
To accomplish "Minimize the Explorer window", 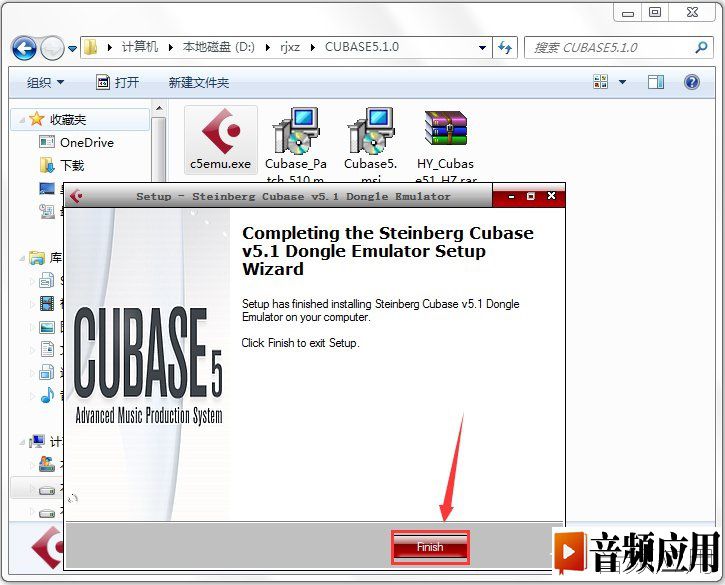I will [628, 13].
